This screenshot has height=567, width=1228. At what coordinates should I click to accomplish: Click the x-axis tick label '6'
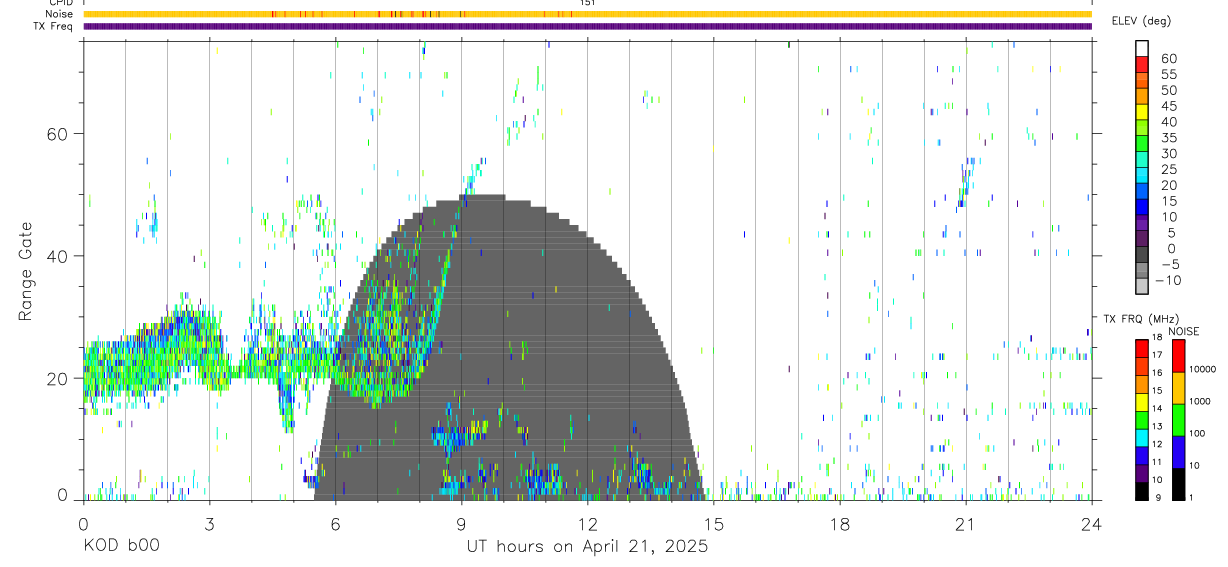pos(335,524)
